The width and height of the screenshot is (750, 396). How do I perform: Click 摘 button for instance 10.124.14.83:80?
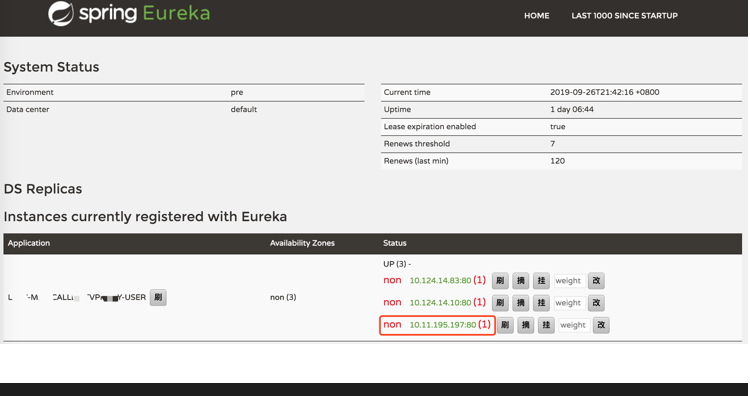[x=520, y=281]
